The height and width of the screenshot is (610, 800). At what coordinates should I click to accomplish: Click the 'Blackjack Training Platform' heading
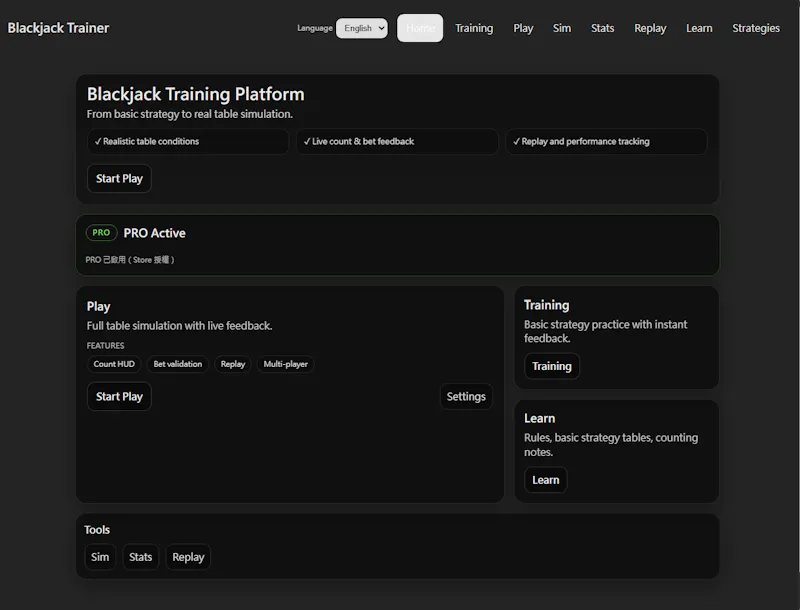(x=195, y=94)
